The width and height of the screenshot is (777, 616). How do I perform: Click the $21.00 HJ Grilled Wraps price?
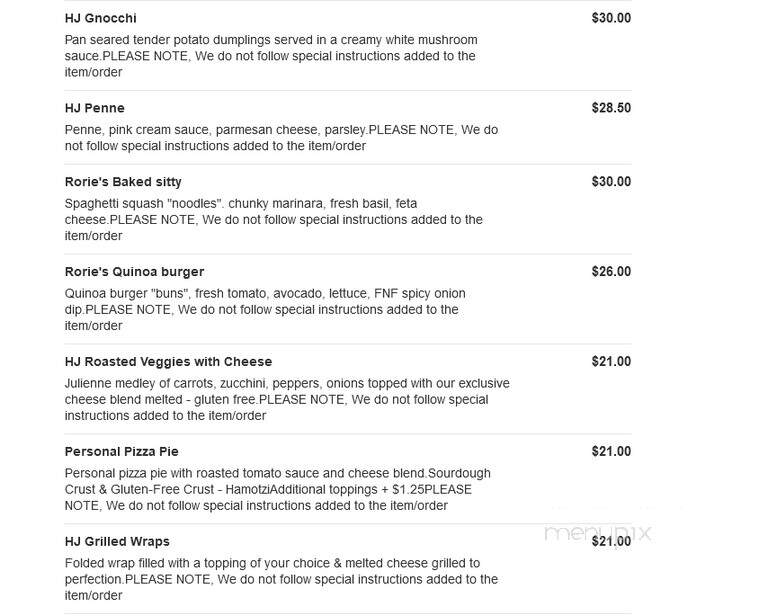(611, 541)
